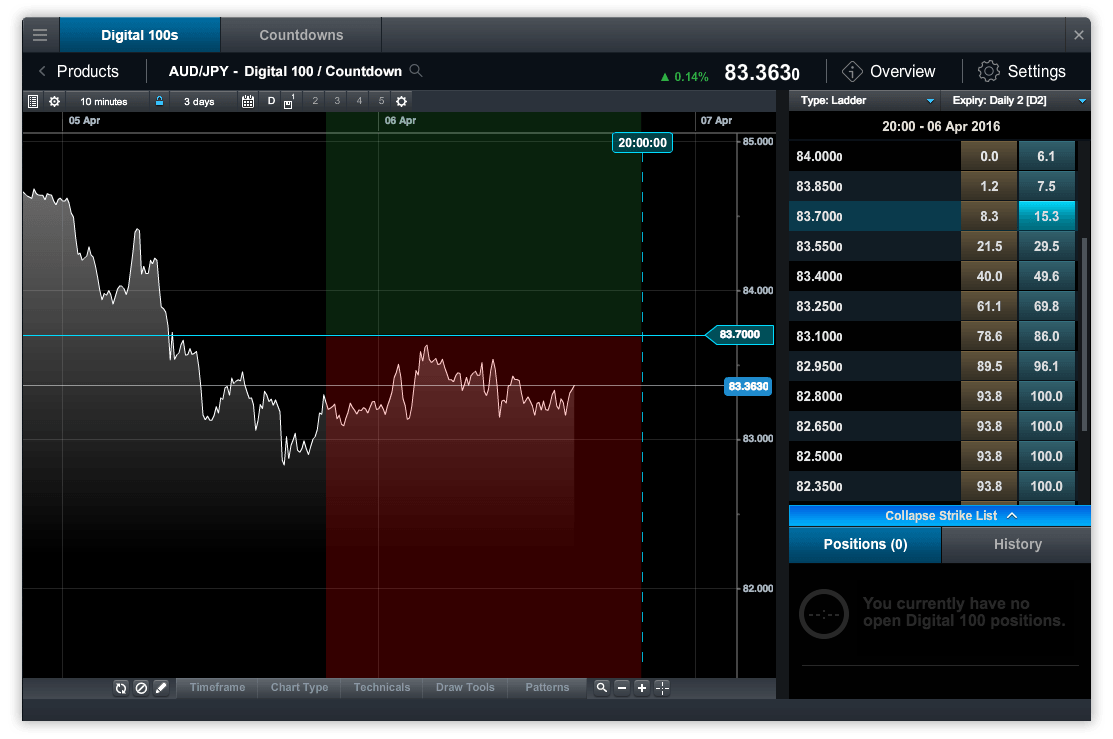Activate the chart magnifier zoom tool
The image size is (1113, 739).
click(601, 688)
